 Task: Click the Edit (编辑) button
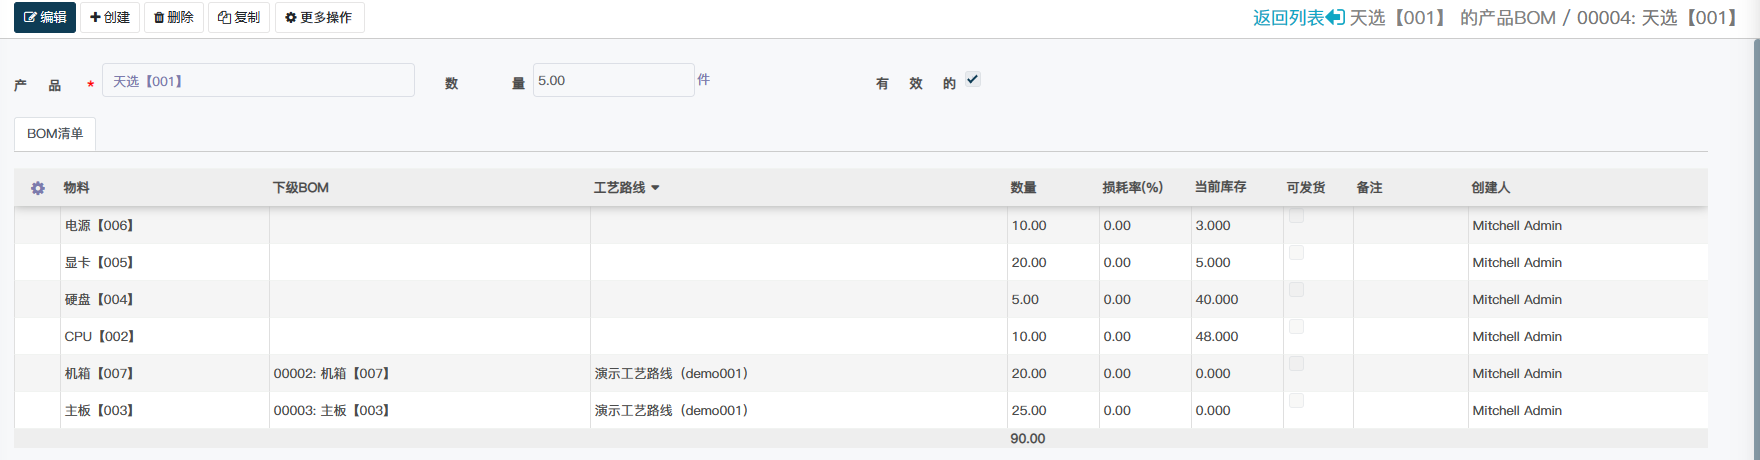pos(45,18)
